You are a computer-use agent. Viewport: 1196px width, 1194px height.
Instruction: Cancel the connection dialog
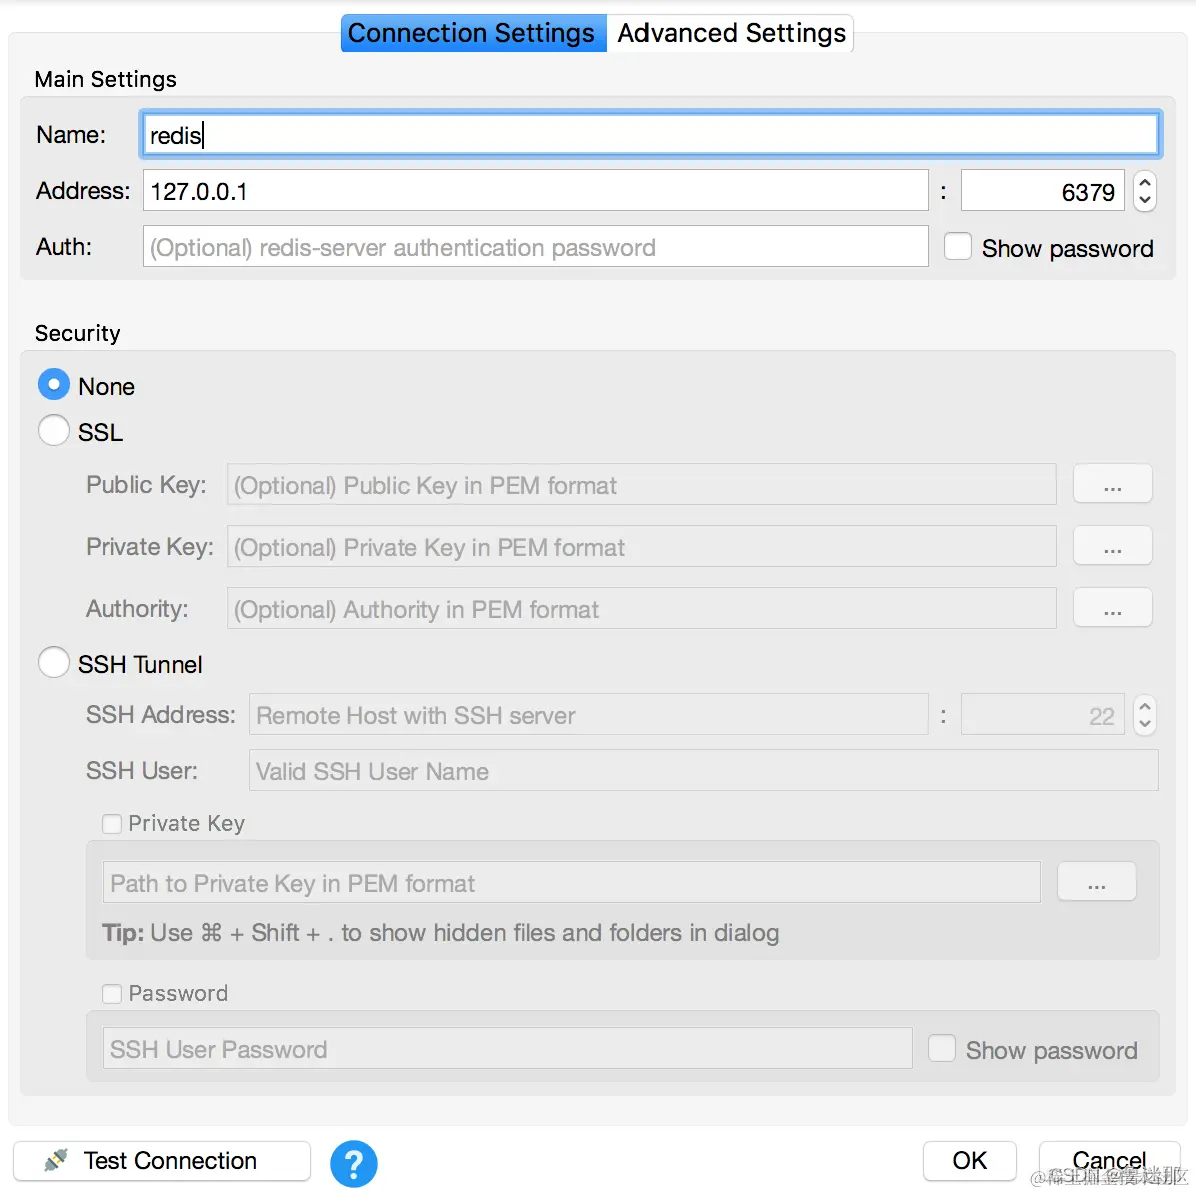(x=1108, y=1160)
